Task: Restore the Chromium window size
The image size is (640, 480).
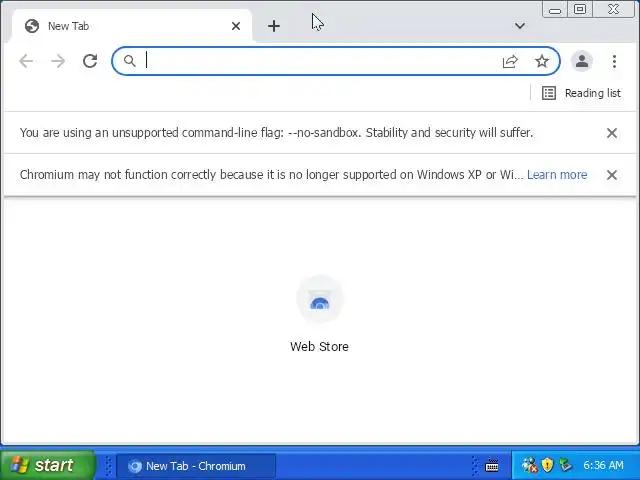Action: (580, 9)
